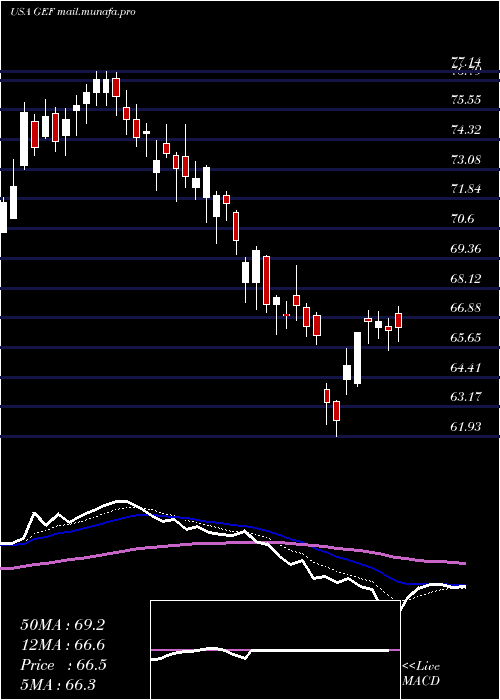Select the 68.12 price axis label
The image size is (500, 700).
coord(466,279)
